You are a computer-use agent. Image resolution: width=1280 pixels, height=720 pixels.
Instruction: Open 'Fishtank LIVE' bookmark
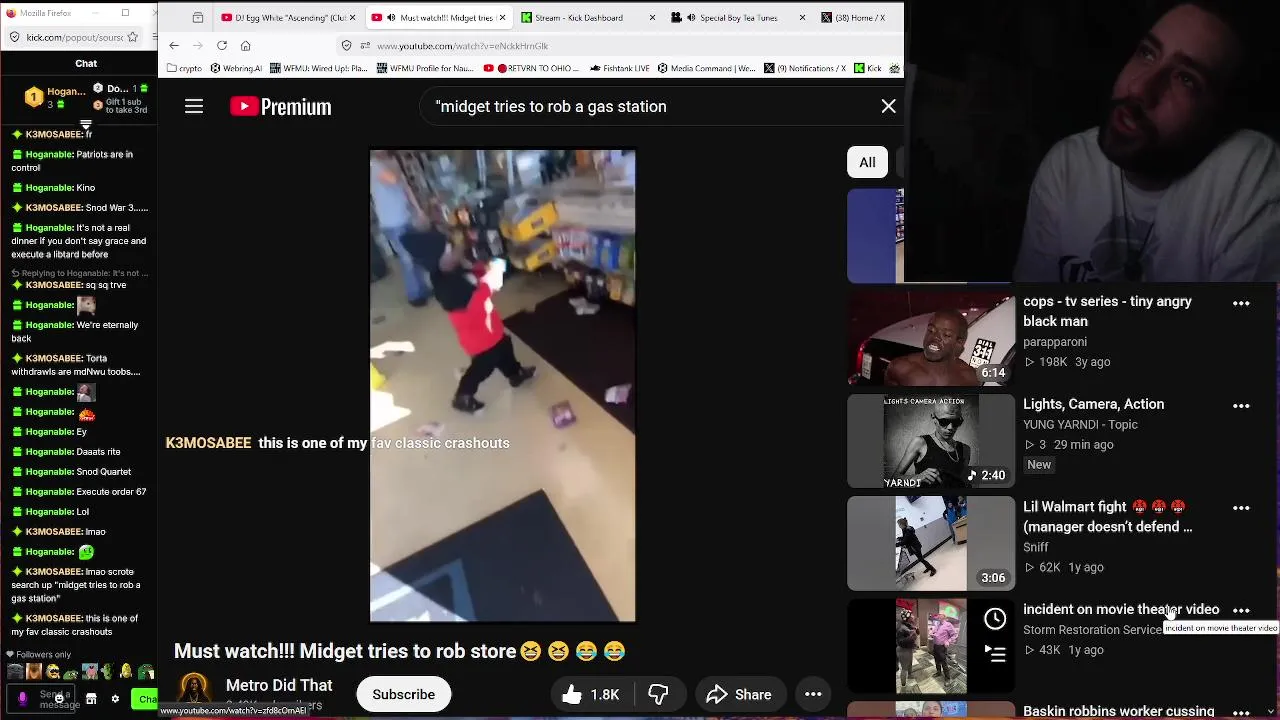coord(620,68)
